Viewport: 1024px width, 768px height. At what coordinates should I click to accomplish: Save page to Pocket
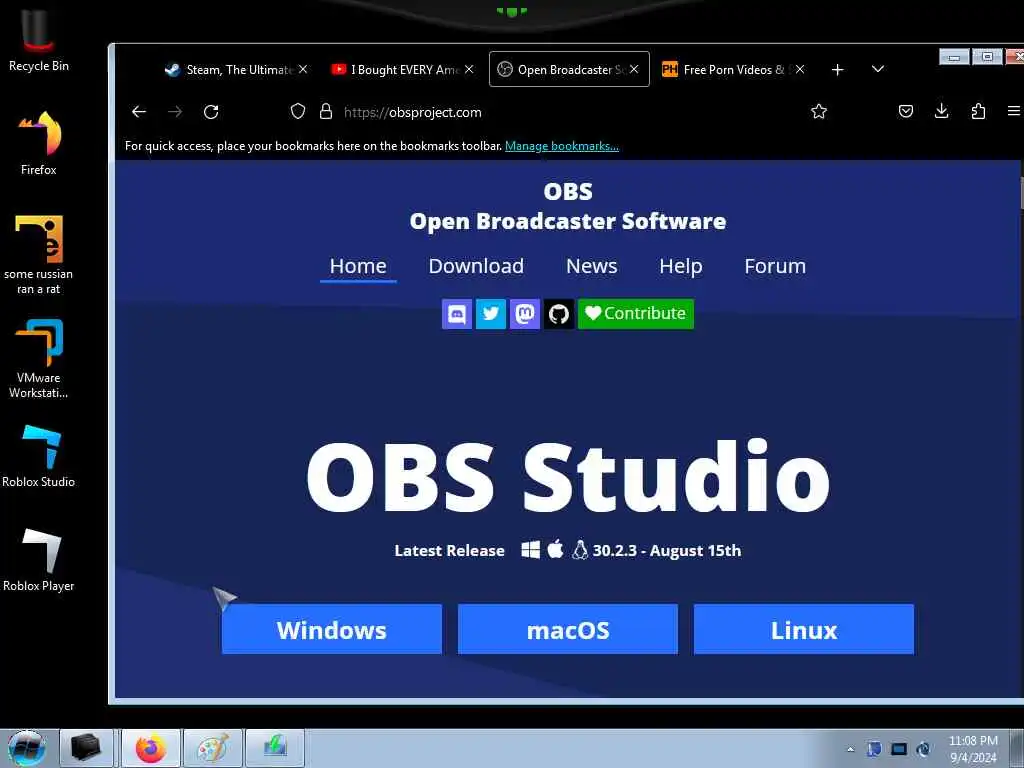tap(906, 112)
